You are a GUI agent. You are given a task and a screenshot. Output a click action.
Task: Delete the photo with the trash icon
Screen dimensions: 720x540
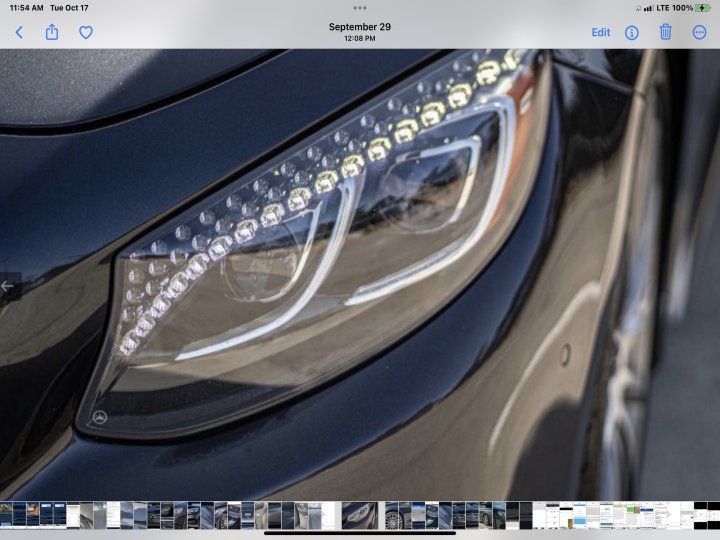click(x=665, y=32)
